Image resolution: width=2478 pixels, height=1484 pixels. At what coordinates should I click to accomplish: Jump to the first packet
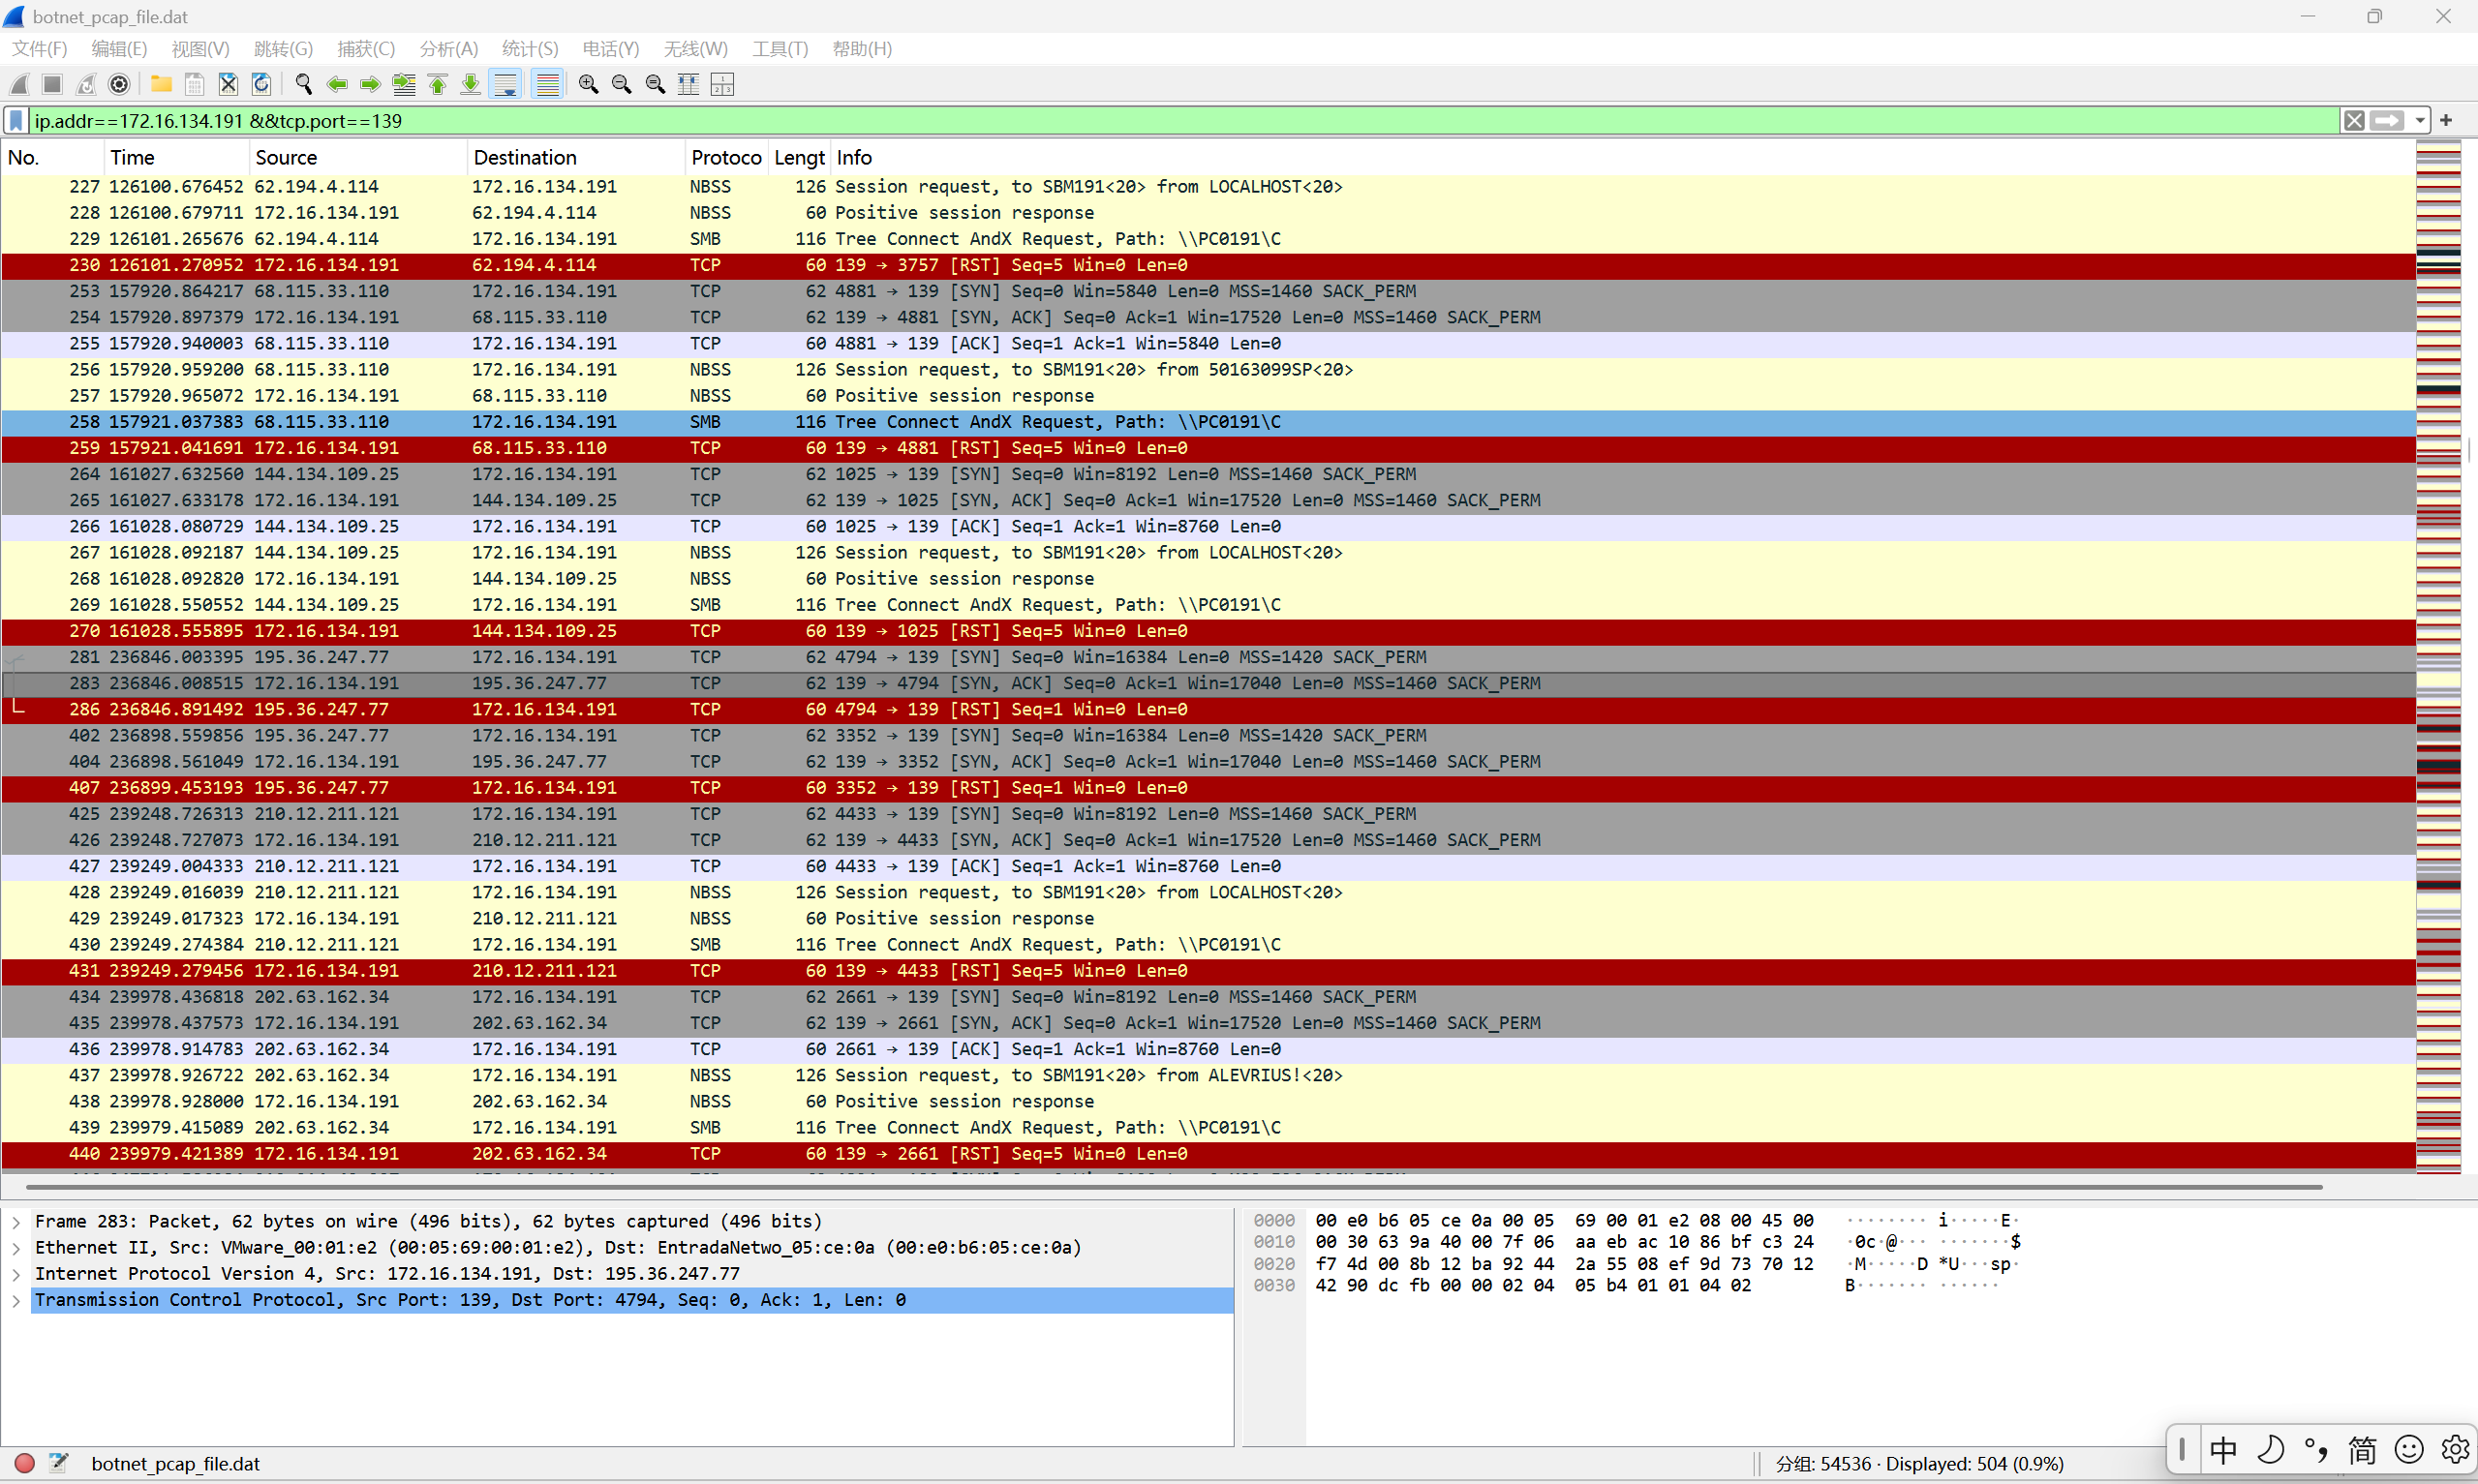pyautogui.click(x=437, y=85)
